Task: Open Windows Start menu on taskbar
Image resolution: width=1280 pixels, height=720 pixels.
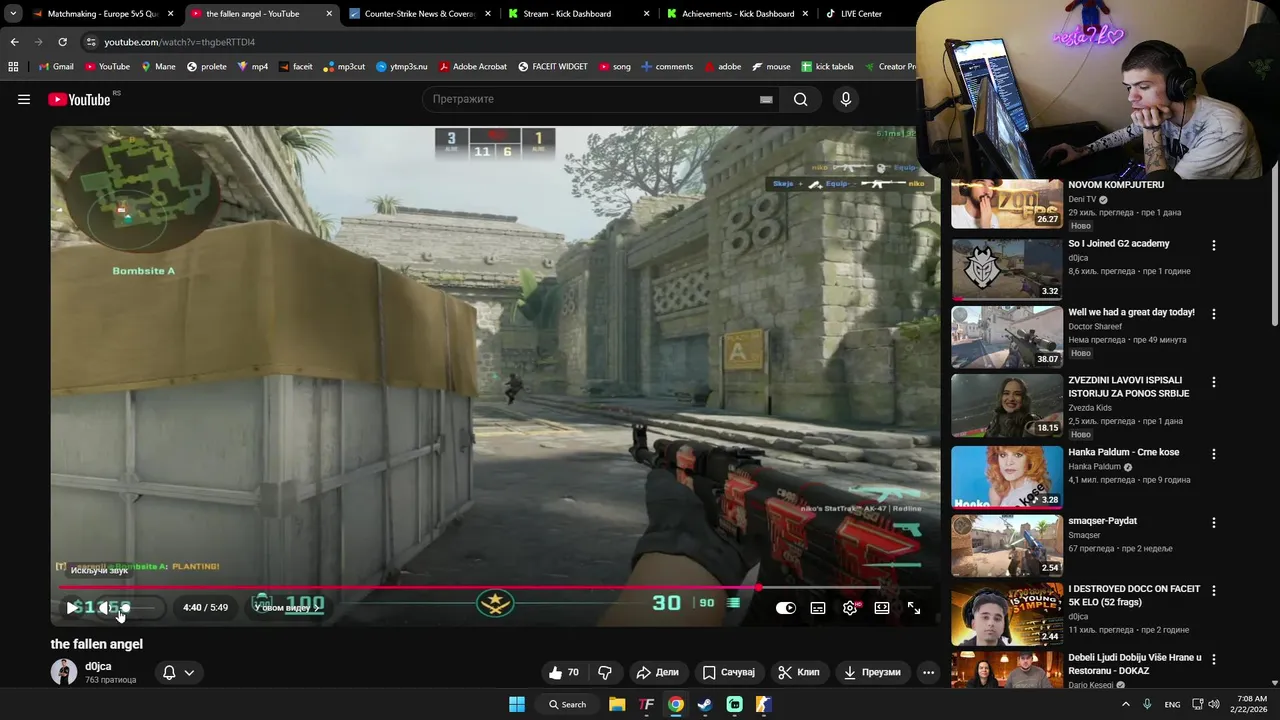Action: point(517,704)
